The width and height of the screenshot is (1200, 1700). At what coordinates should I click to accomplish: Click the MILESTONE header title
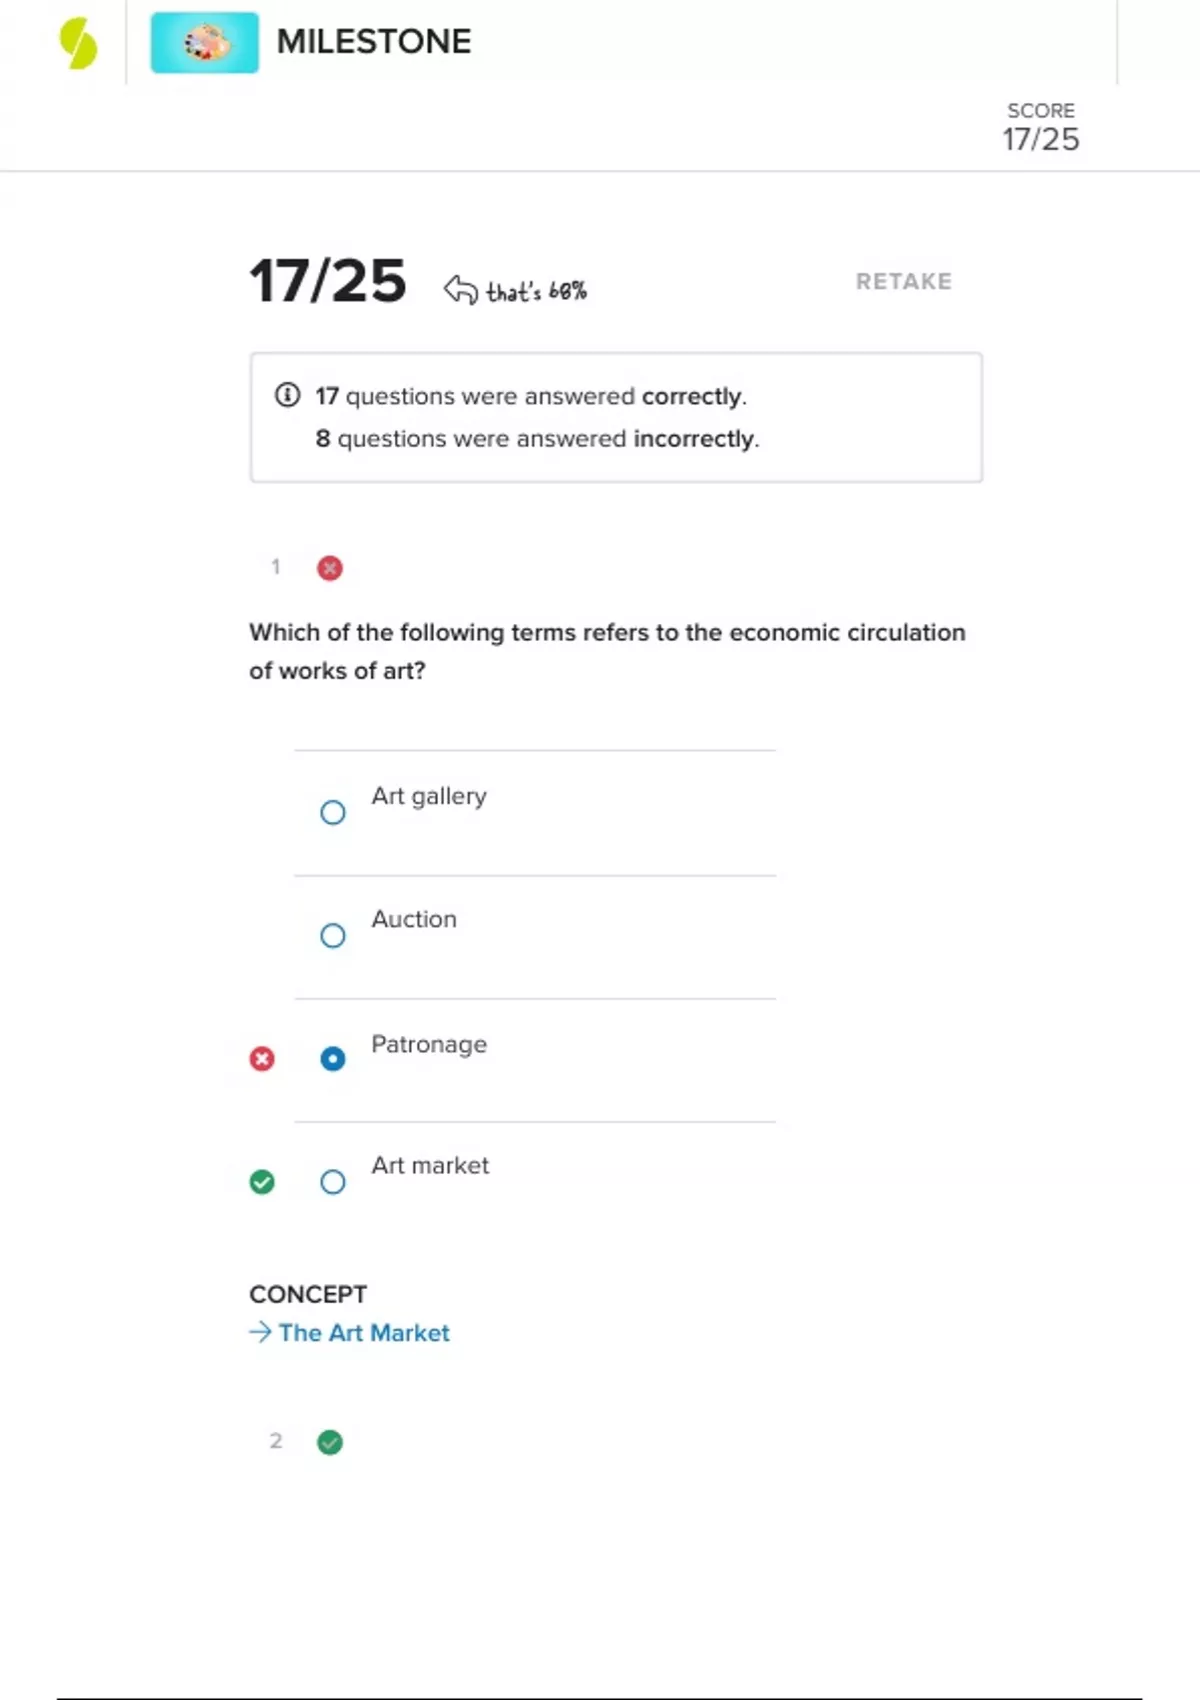point(374,42)
